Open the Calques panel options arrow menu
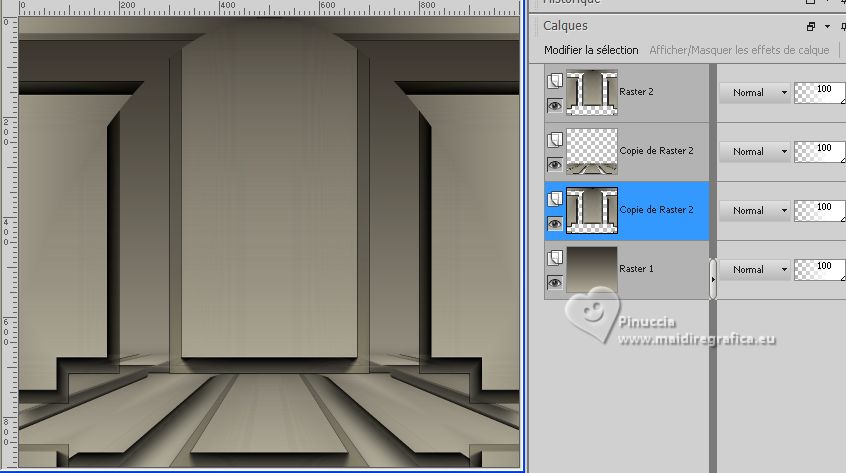The width and height of the screenshot is (846, 473). click(827, 26)
